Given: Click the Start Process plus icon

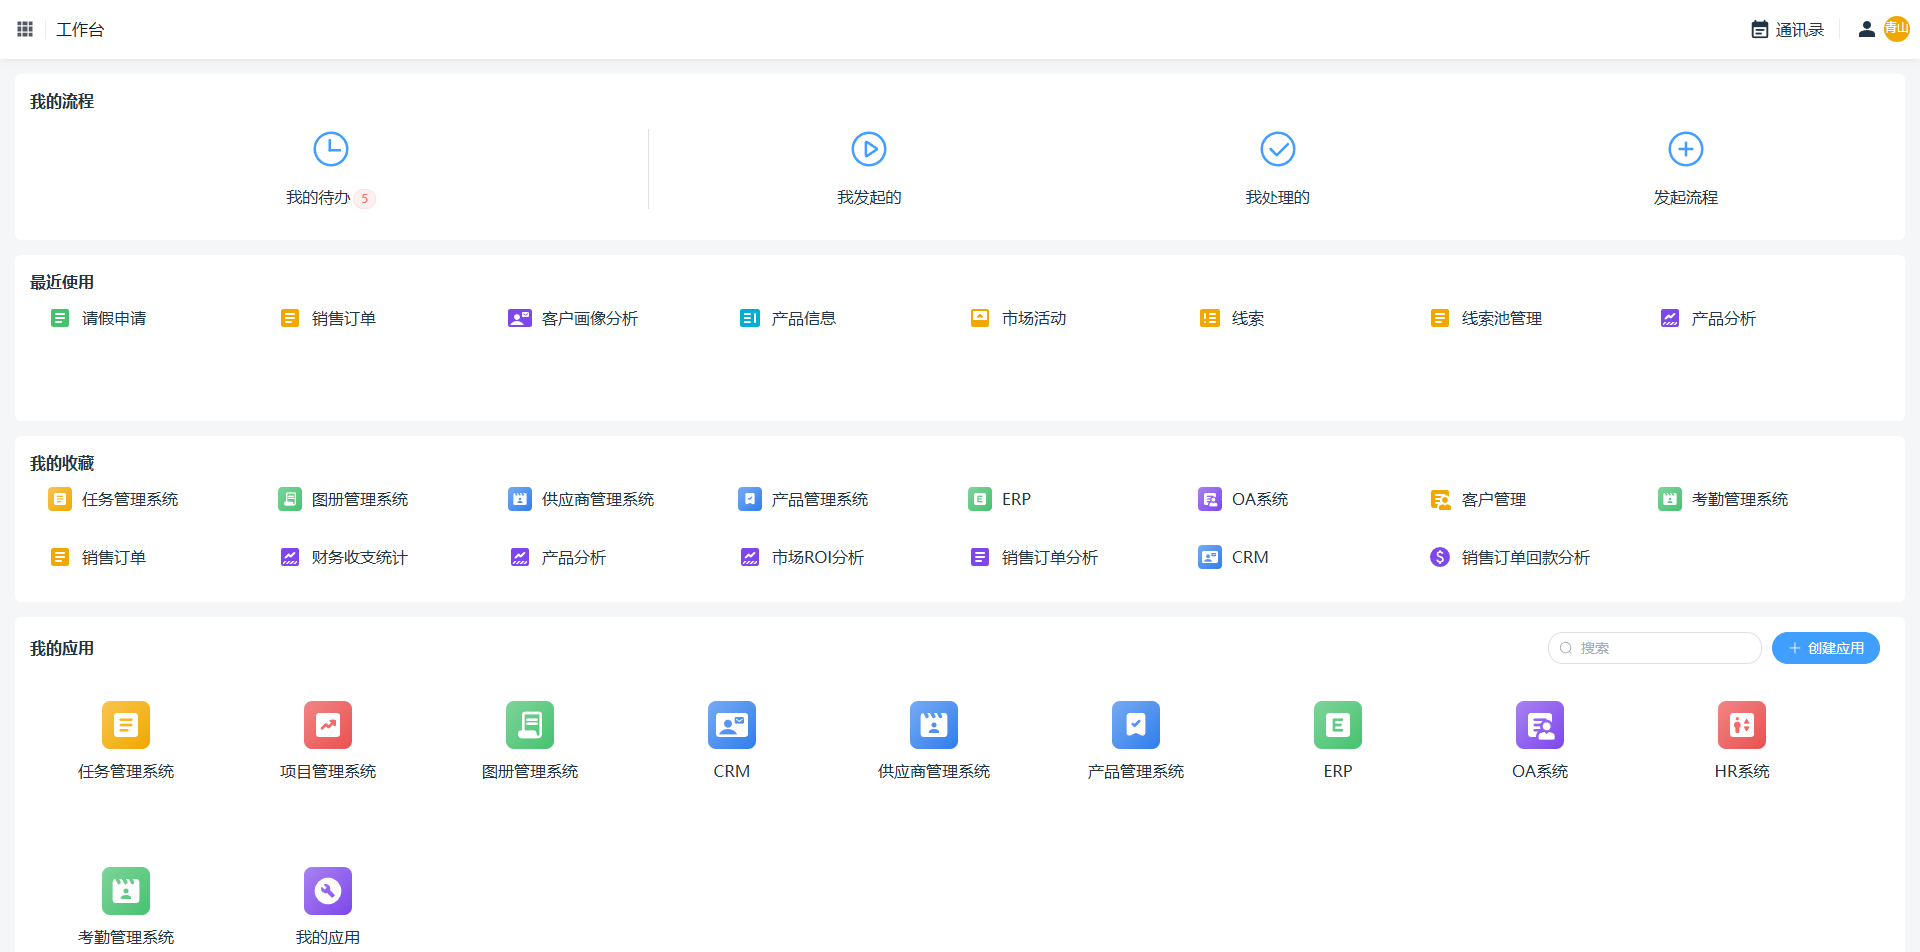Looking at the screenshot, I should coord(1685,149).
